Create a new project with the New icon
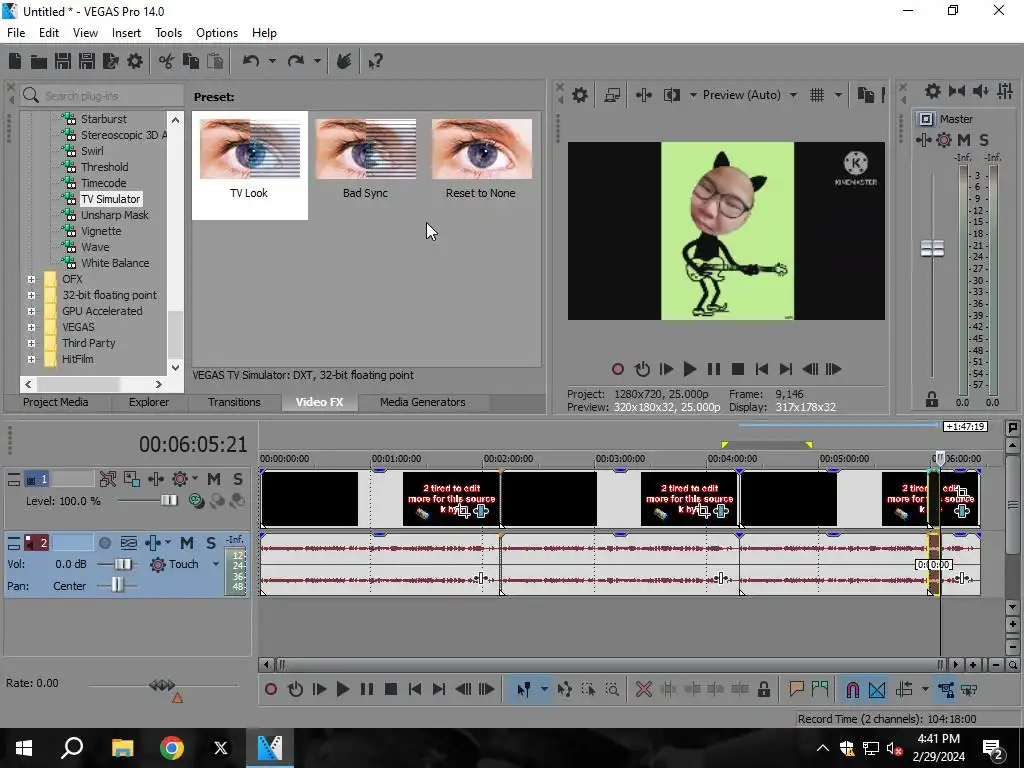 tap(15, 61)
